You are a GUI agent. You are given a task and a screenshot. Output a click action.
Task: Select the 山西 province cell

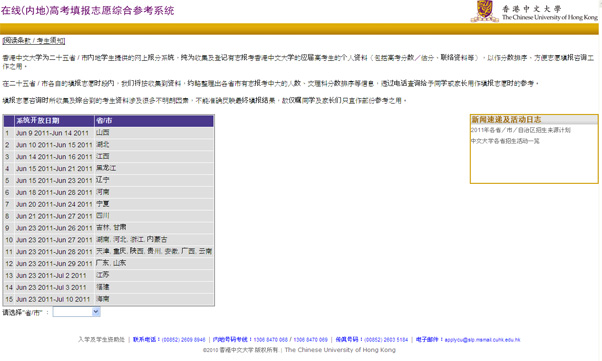[154, 133]
